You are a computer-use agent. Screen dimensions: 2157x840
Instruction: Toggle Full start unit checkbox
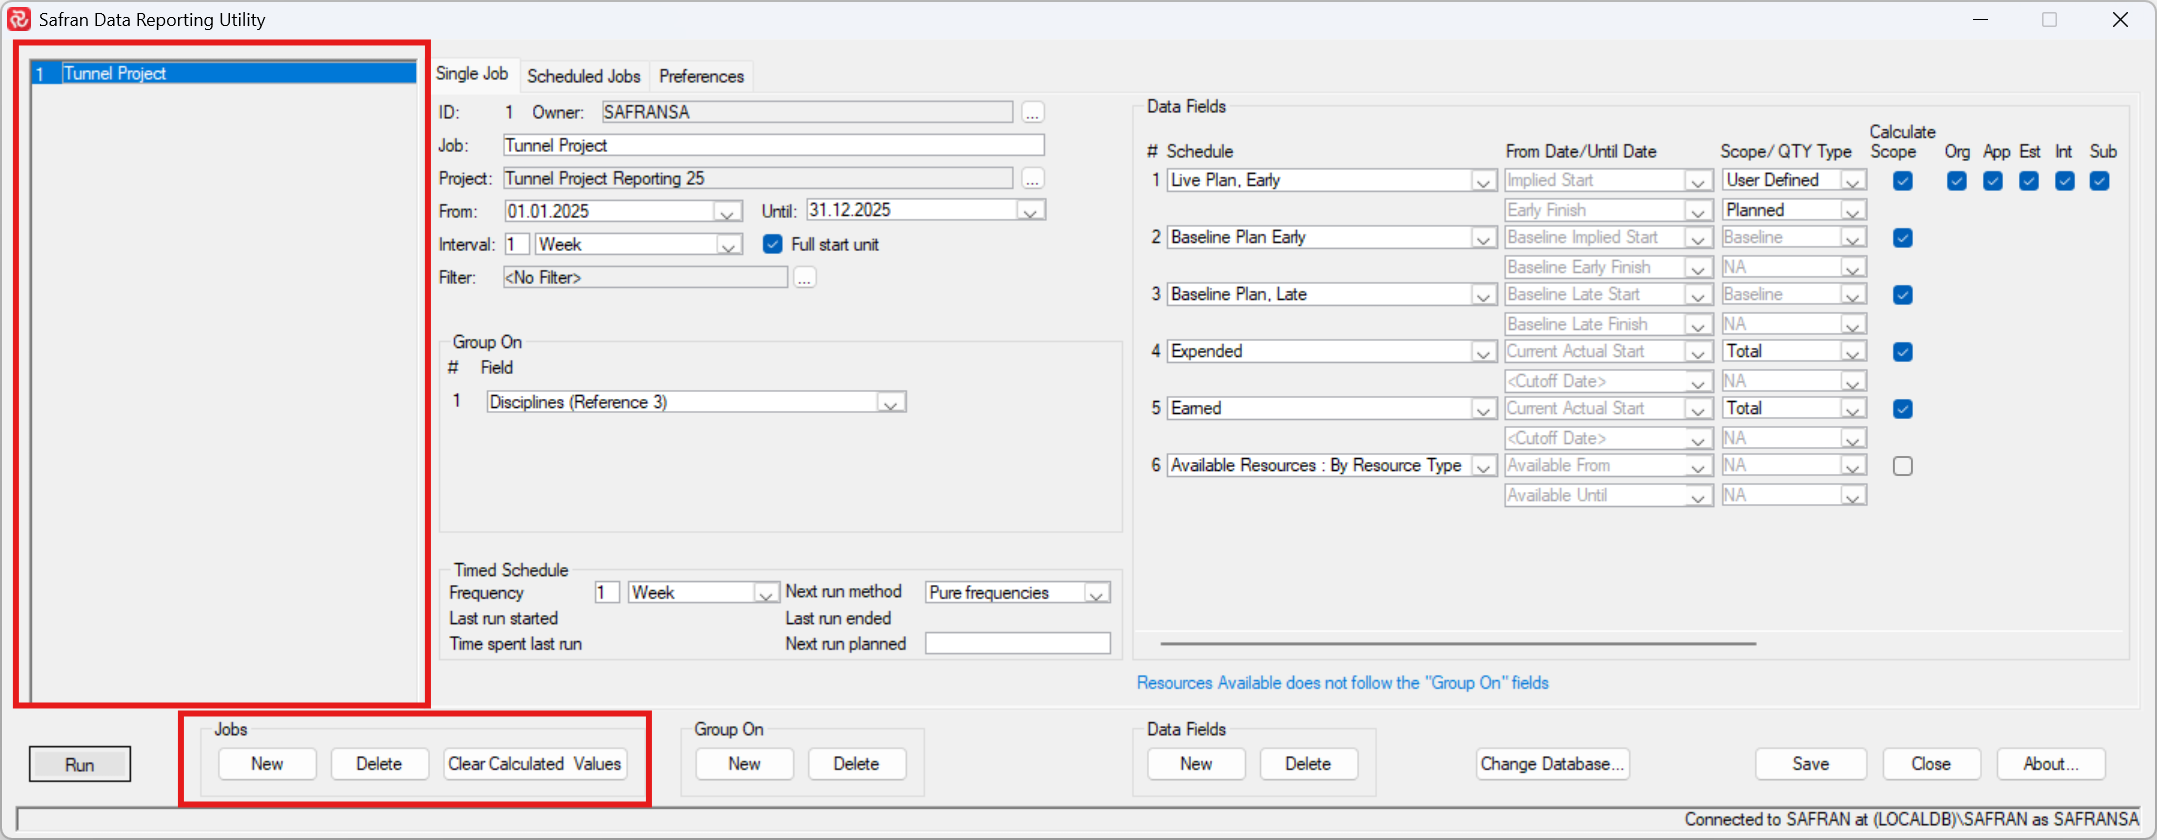pyautogui.click(x=772, y=244)
